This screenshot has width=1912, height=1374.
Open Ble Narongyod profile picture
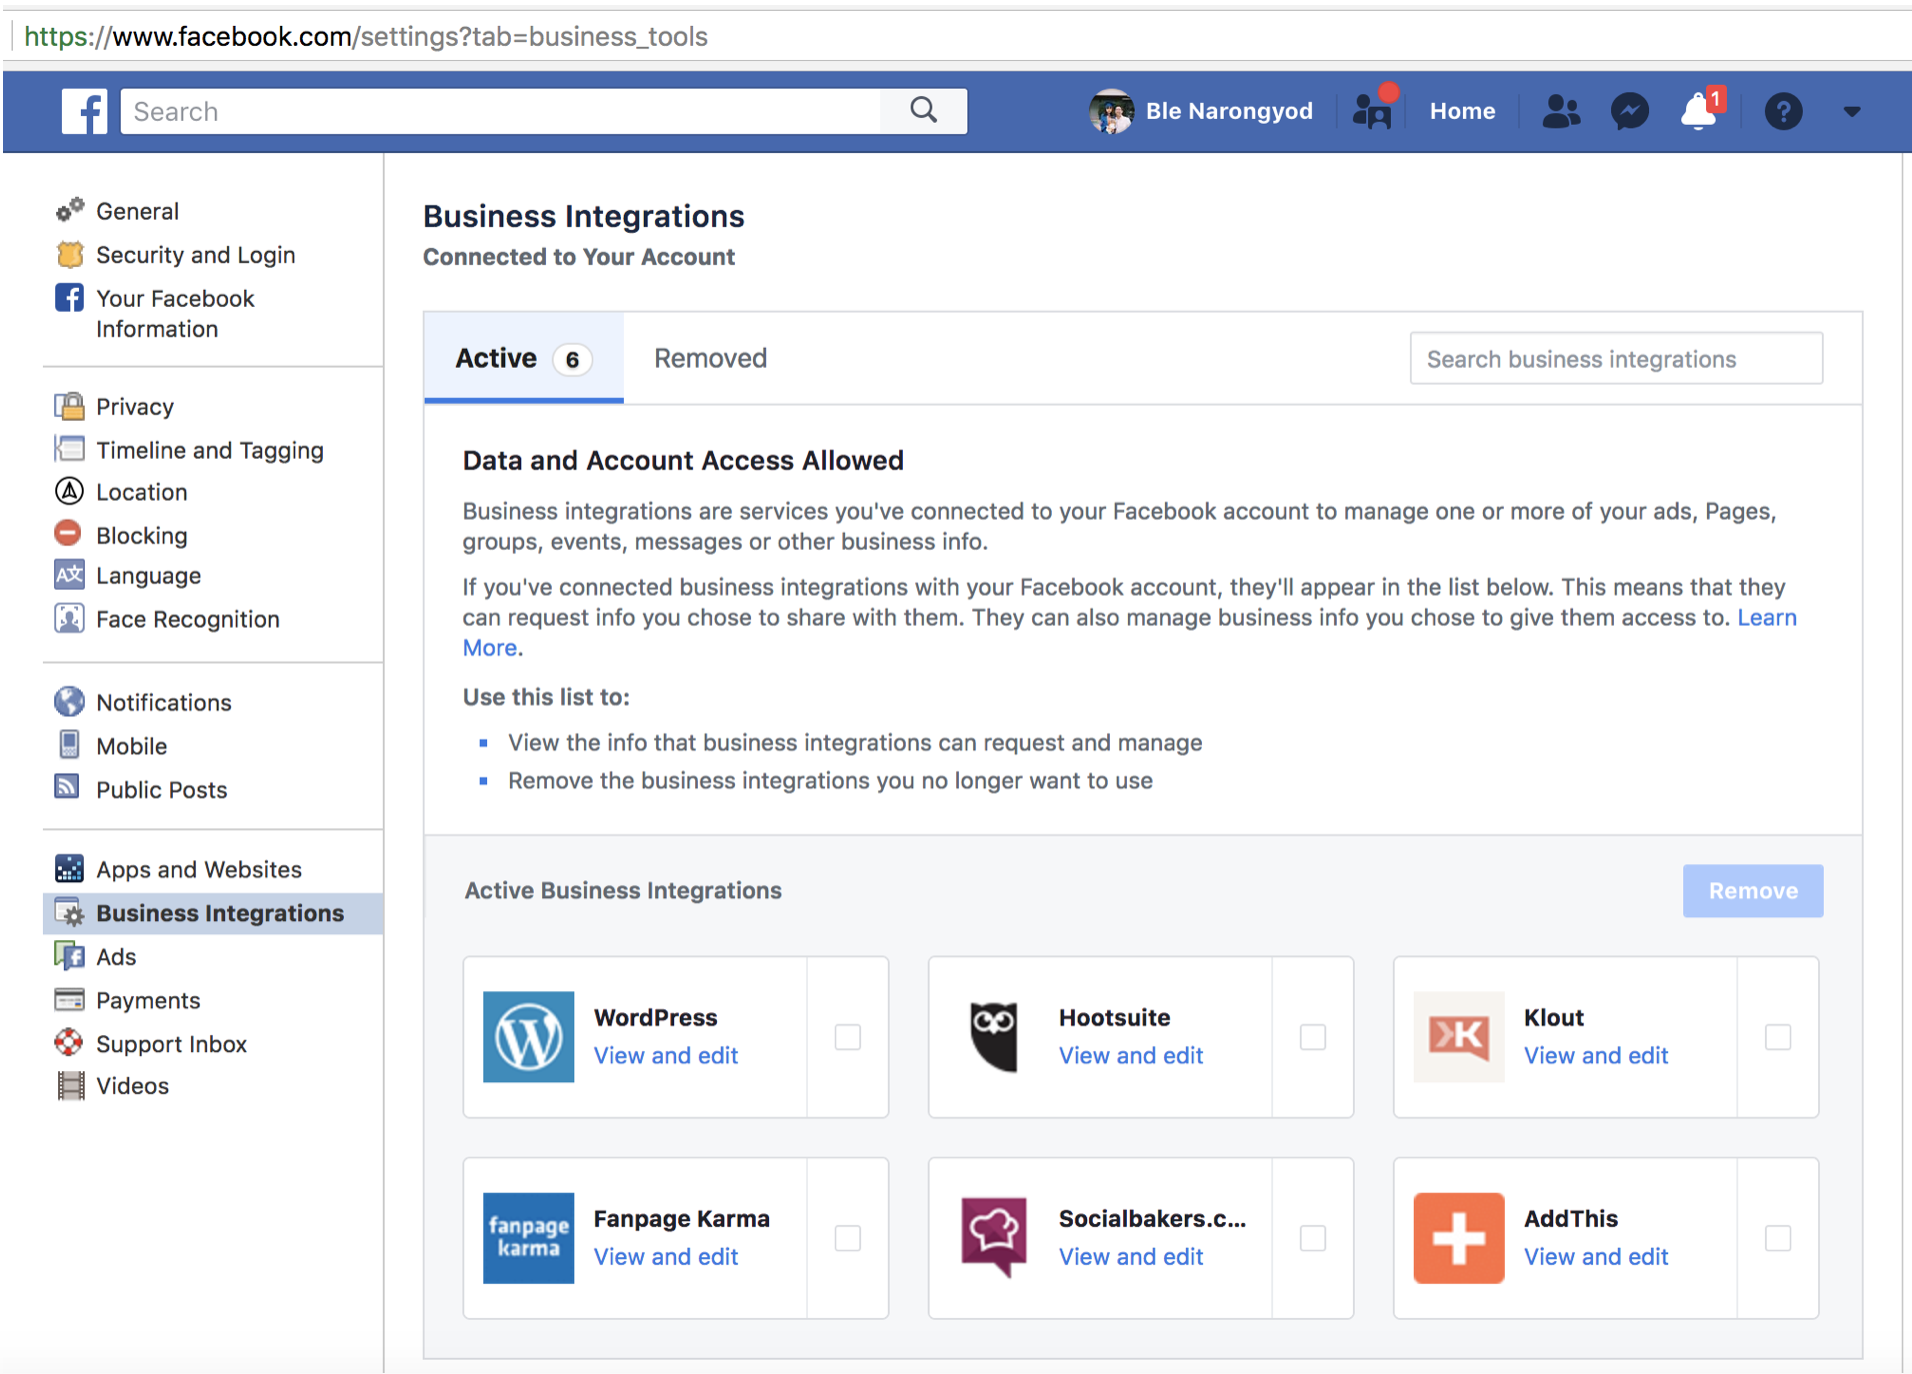(x=1111, y=111)
